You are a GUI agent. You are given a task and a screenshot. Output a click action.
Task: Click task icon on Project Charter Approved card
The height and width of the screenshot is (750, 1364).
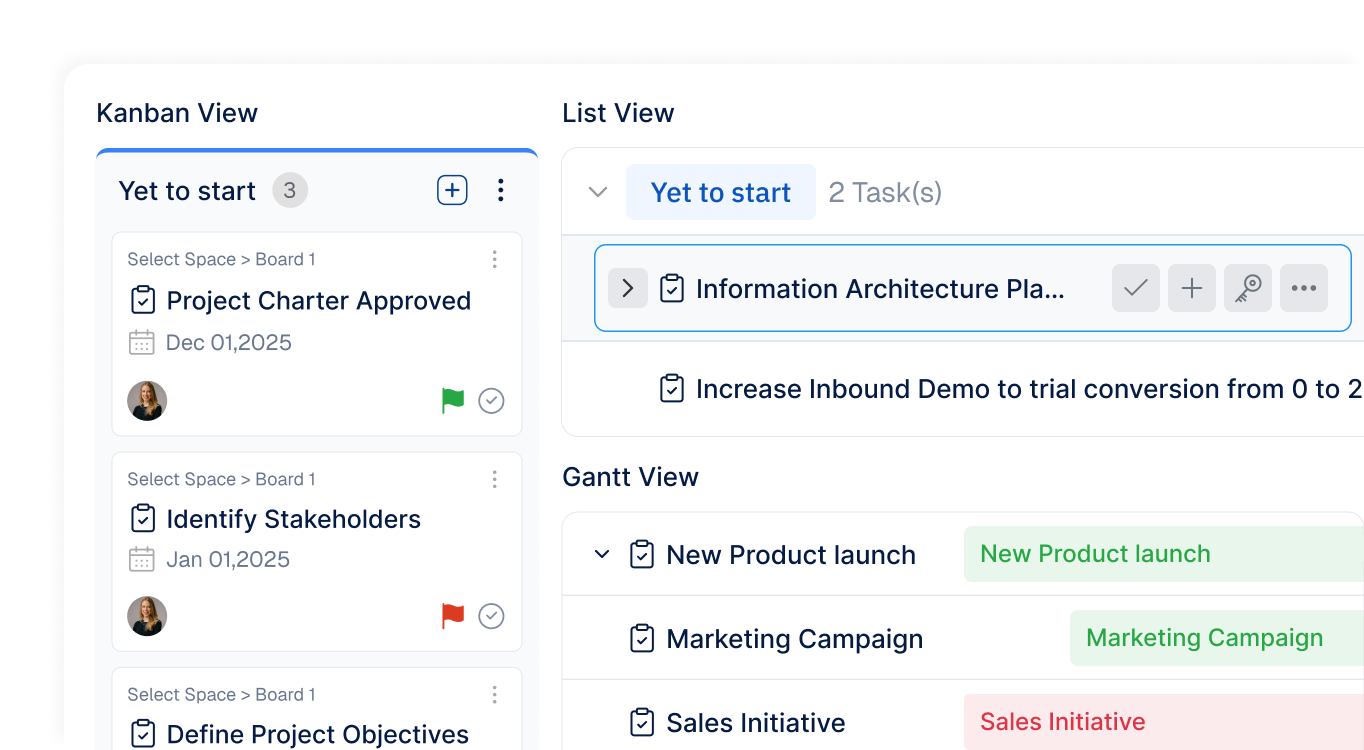pos(143,300)
